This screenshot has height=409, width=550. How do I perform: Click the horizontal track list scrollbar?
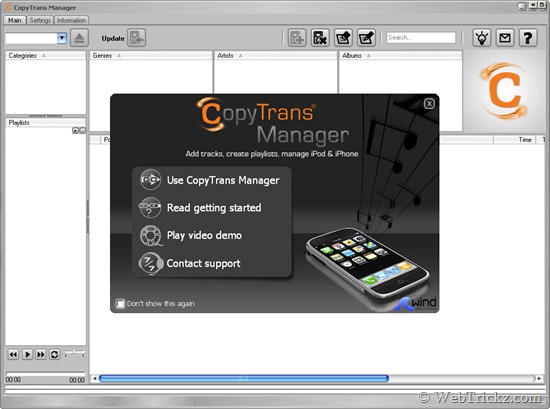coord(244,378)
